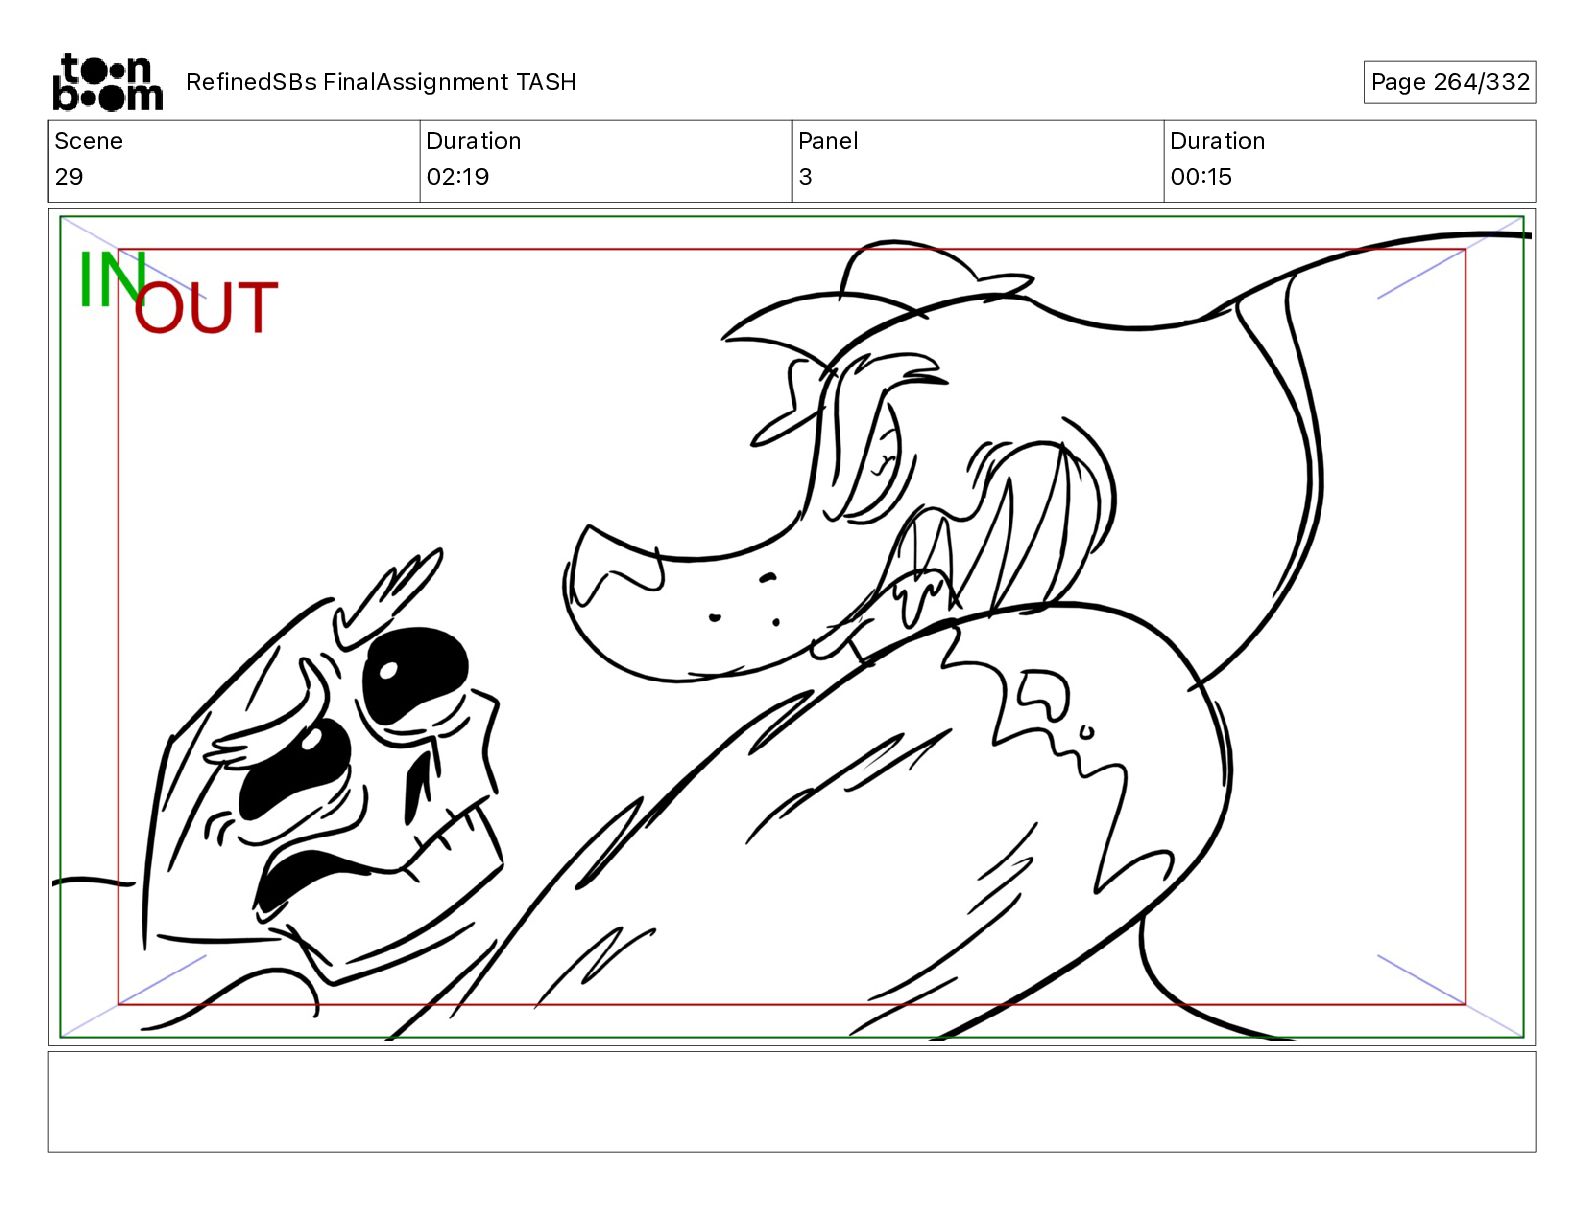Click the 'Scene' header label
Screen dimensions: 1584x1224
pyautogui.click(x=89, y=141)
